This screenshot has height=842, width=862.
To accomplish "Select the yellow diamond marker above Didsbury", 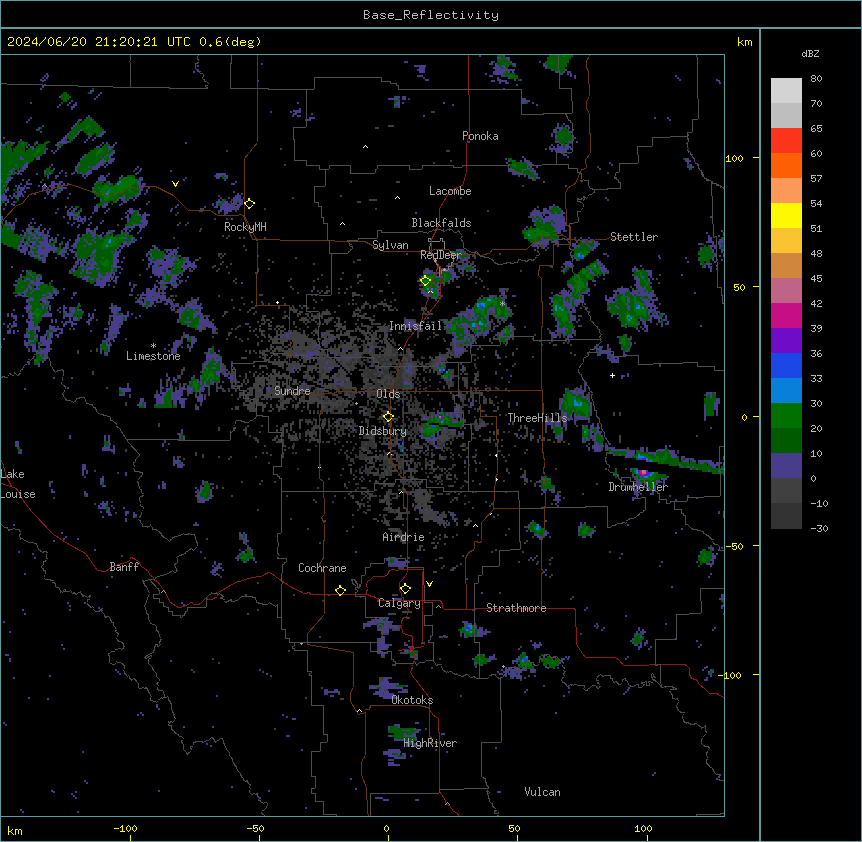I will tap(389, 417).
